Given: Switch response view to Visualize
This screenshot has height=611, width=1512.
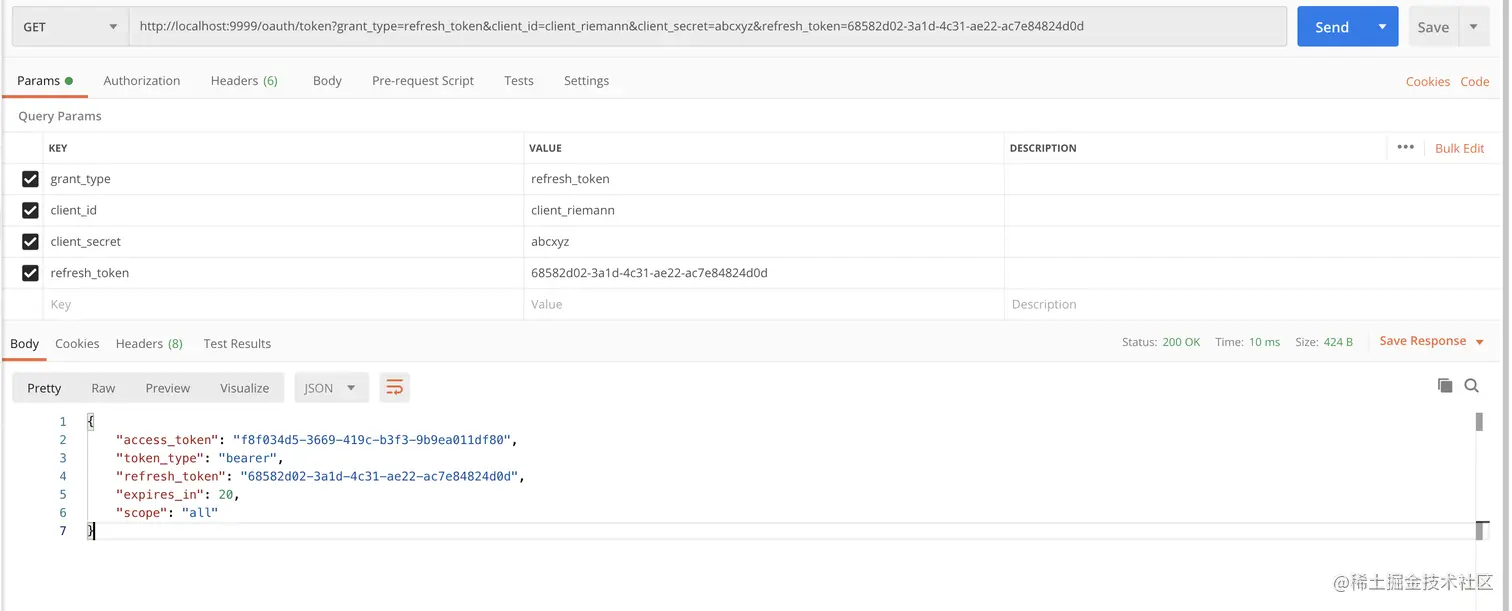Looking at the screenshot, I should [245, 388].
